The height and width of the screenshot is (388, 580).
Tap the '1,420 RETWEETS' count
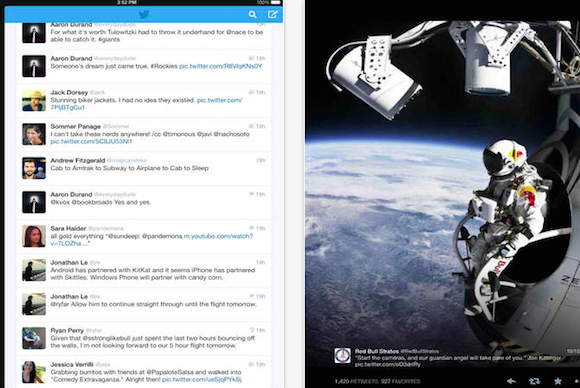tap(357, 381)
